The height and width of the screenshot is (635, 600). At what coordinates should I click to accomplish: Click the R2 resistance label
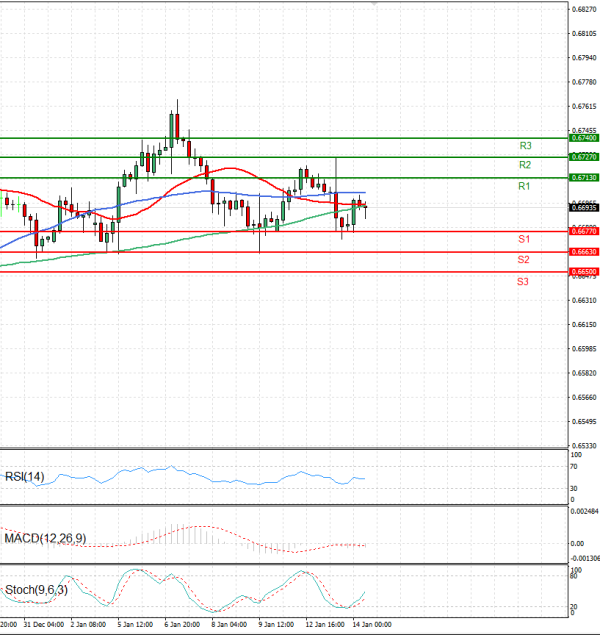click(x=523, y=164)
